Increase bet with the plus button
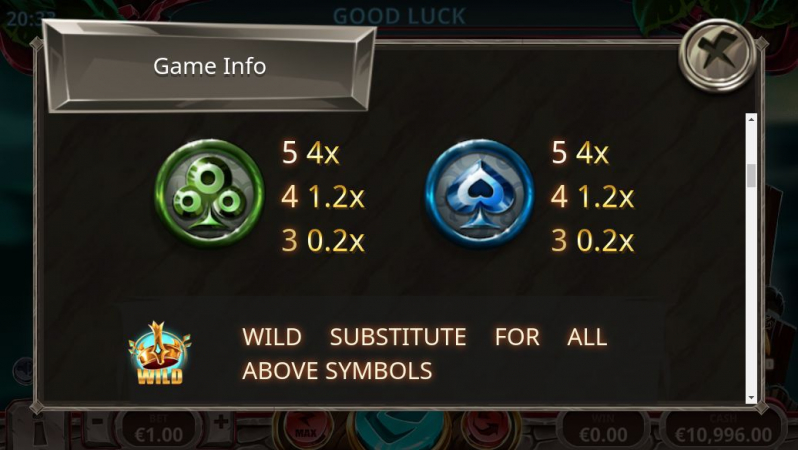 221,423
